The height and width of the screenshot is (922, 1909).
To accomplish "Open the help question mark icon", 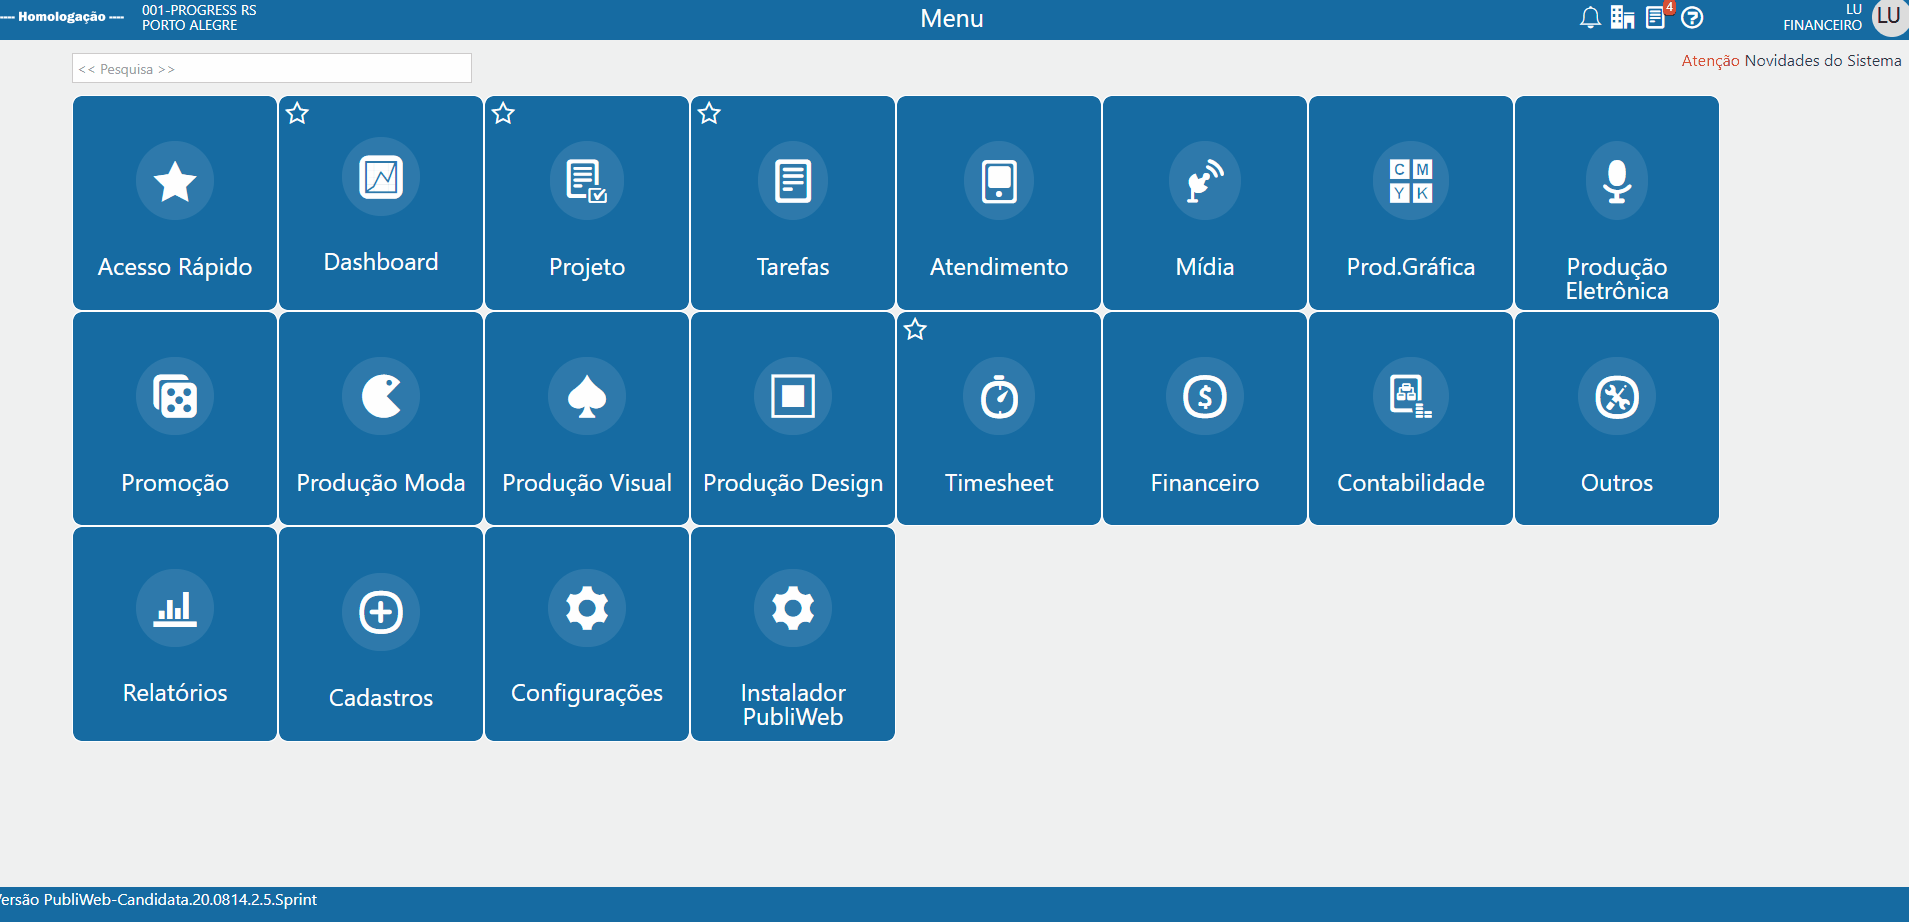I will click(1692, 17).
